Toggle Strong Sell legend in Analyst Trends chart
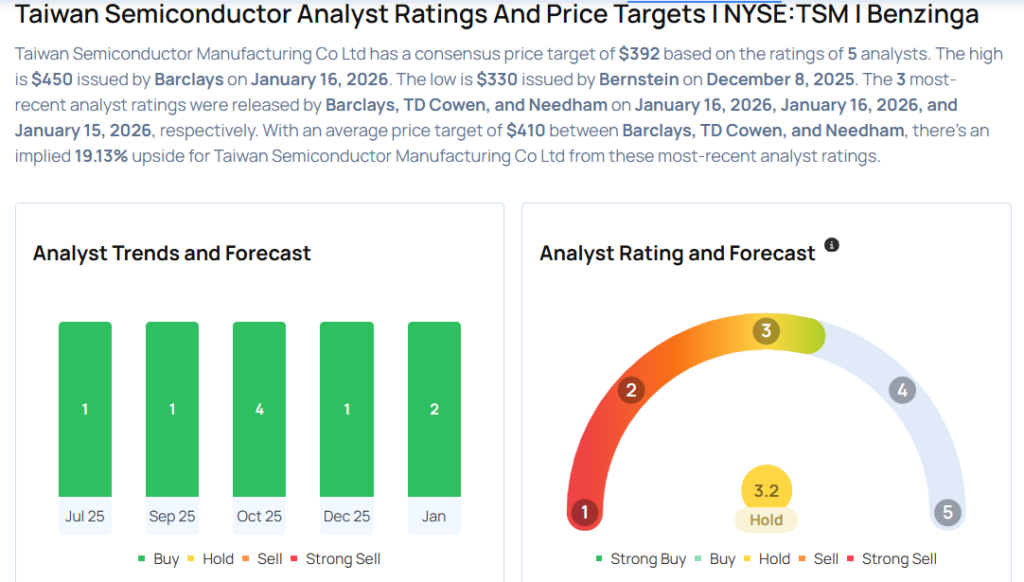The image size is (1024, 582). click(335, 559)
